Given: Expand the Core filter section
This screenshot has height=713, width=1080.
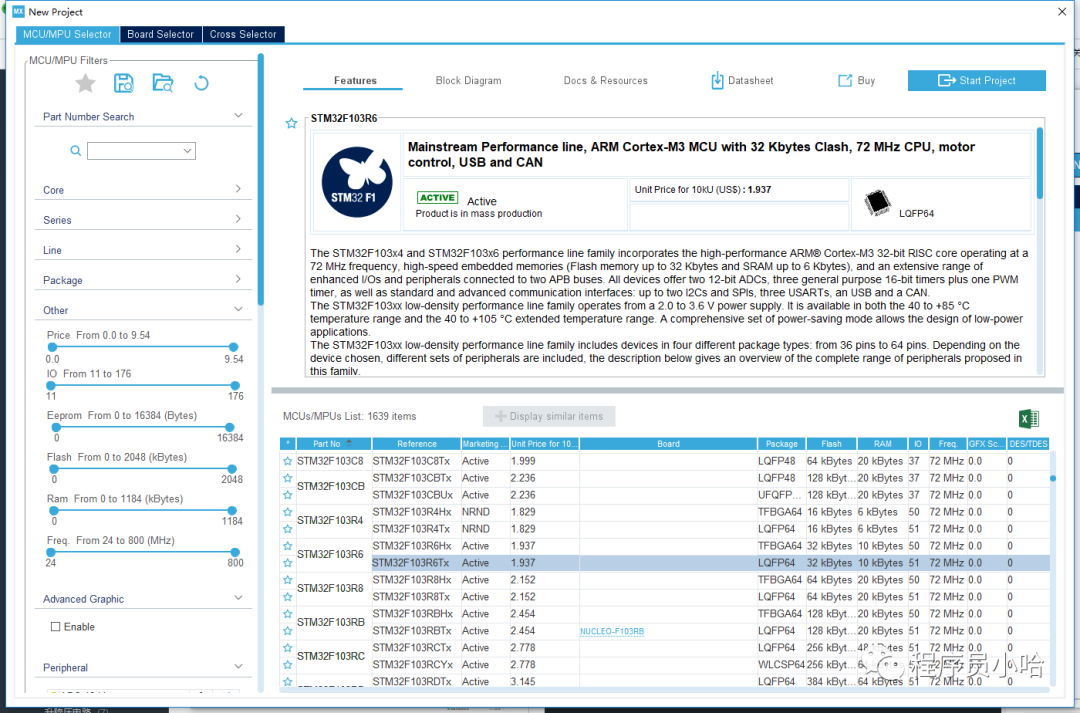Looking at the screenshot, I should click(x=238, y=189).
